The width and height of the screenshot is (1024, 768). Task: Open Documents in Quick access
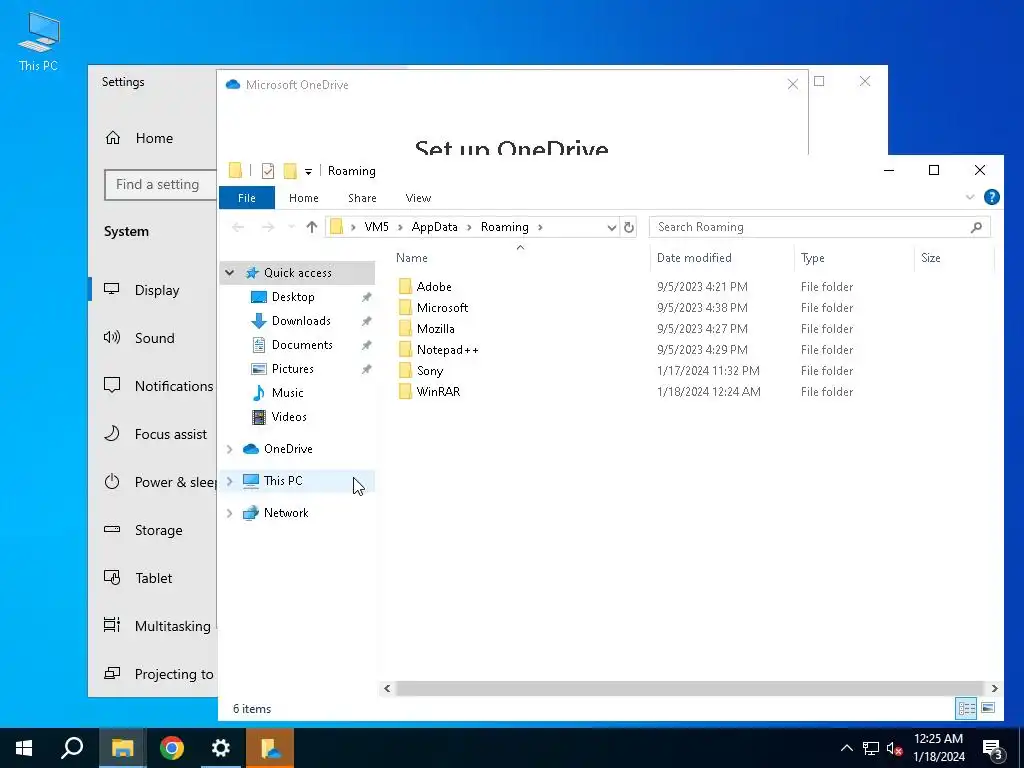tap(302, 345)
